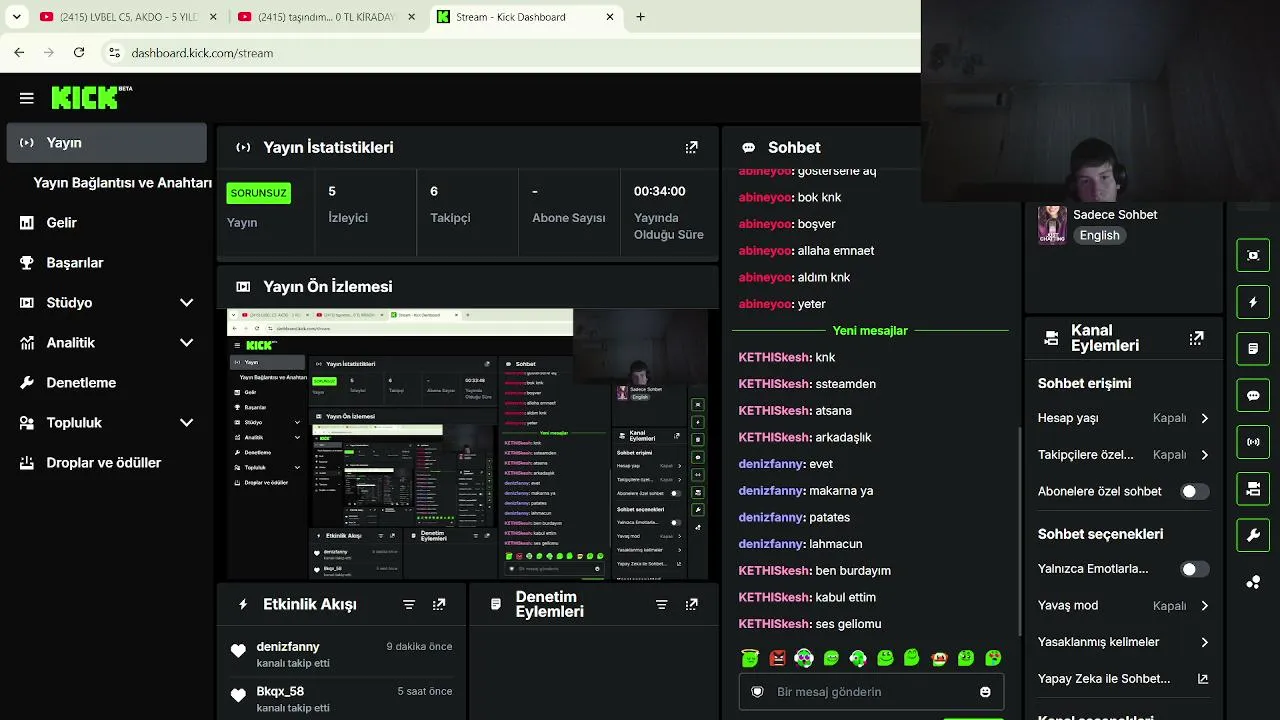This screenshot has height=720, width=1280.
Task: Open a new browser tab
Action: click(x=640, y=17)
